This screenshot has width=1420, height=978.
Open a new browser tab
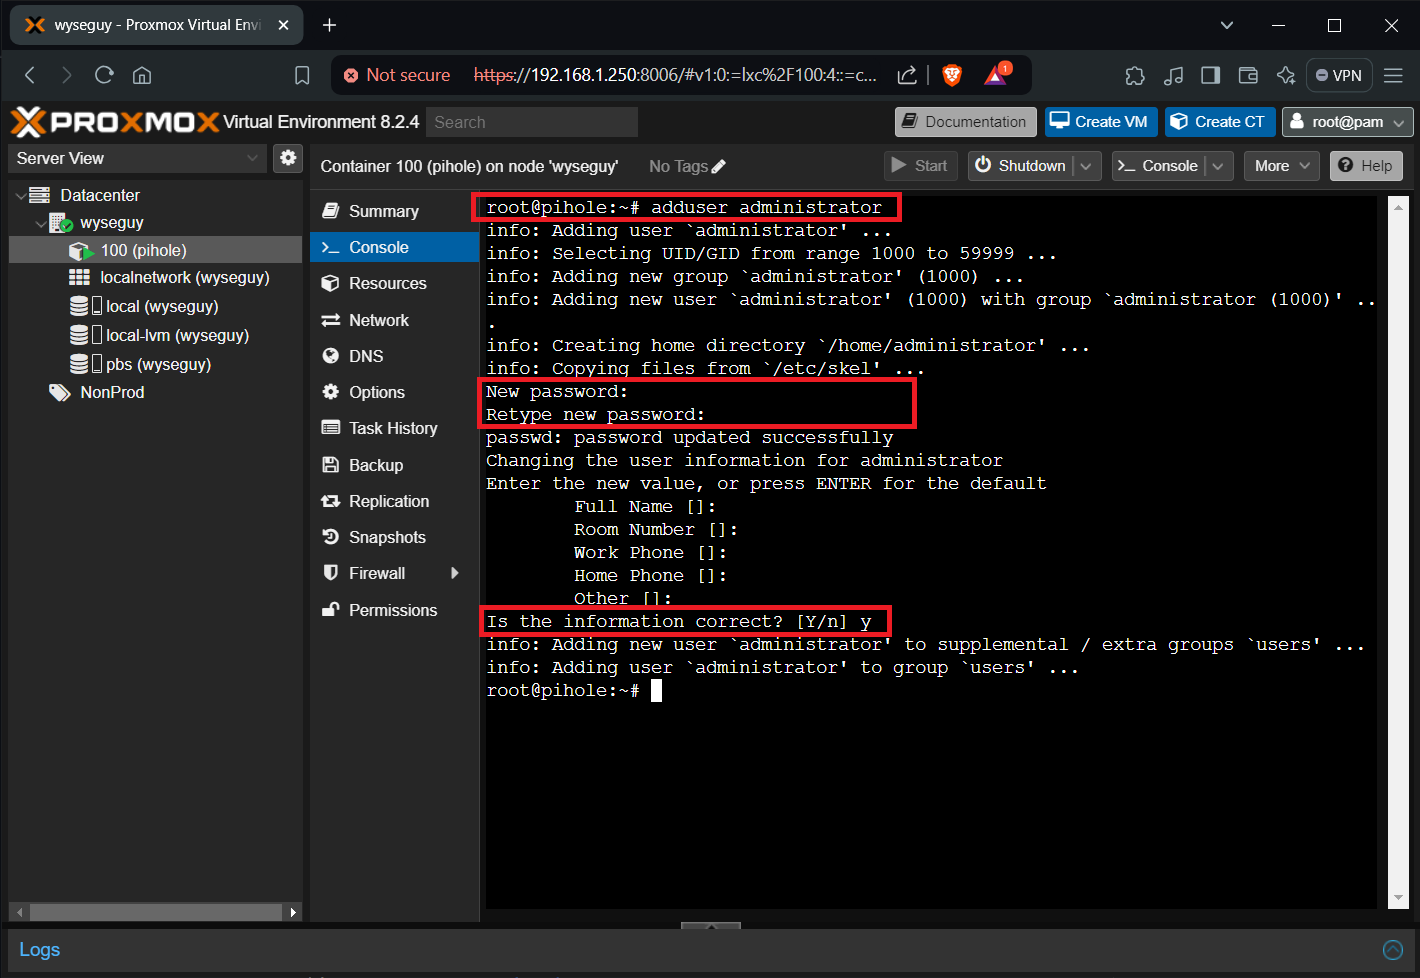(329, 25)
